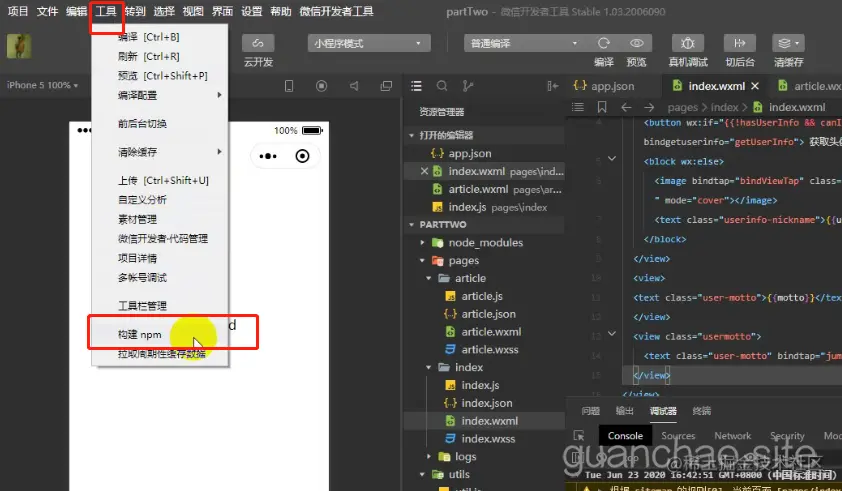This screenshot has height=491, width=842.
Task: Click the preview eye icon
Action: [636, 43]
